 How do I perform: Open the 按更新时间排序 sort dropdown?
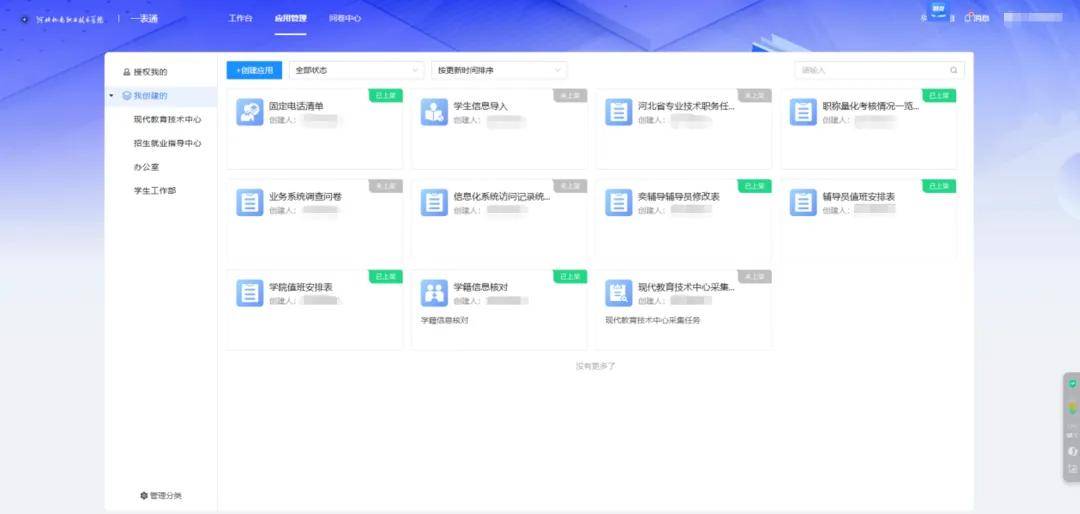click(499, 70)
